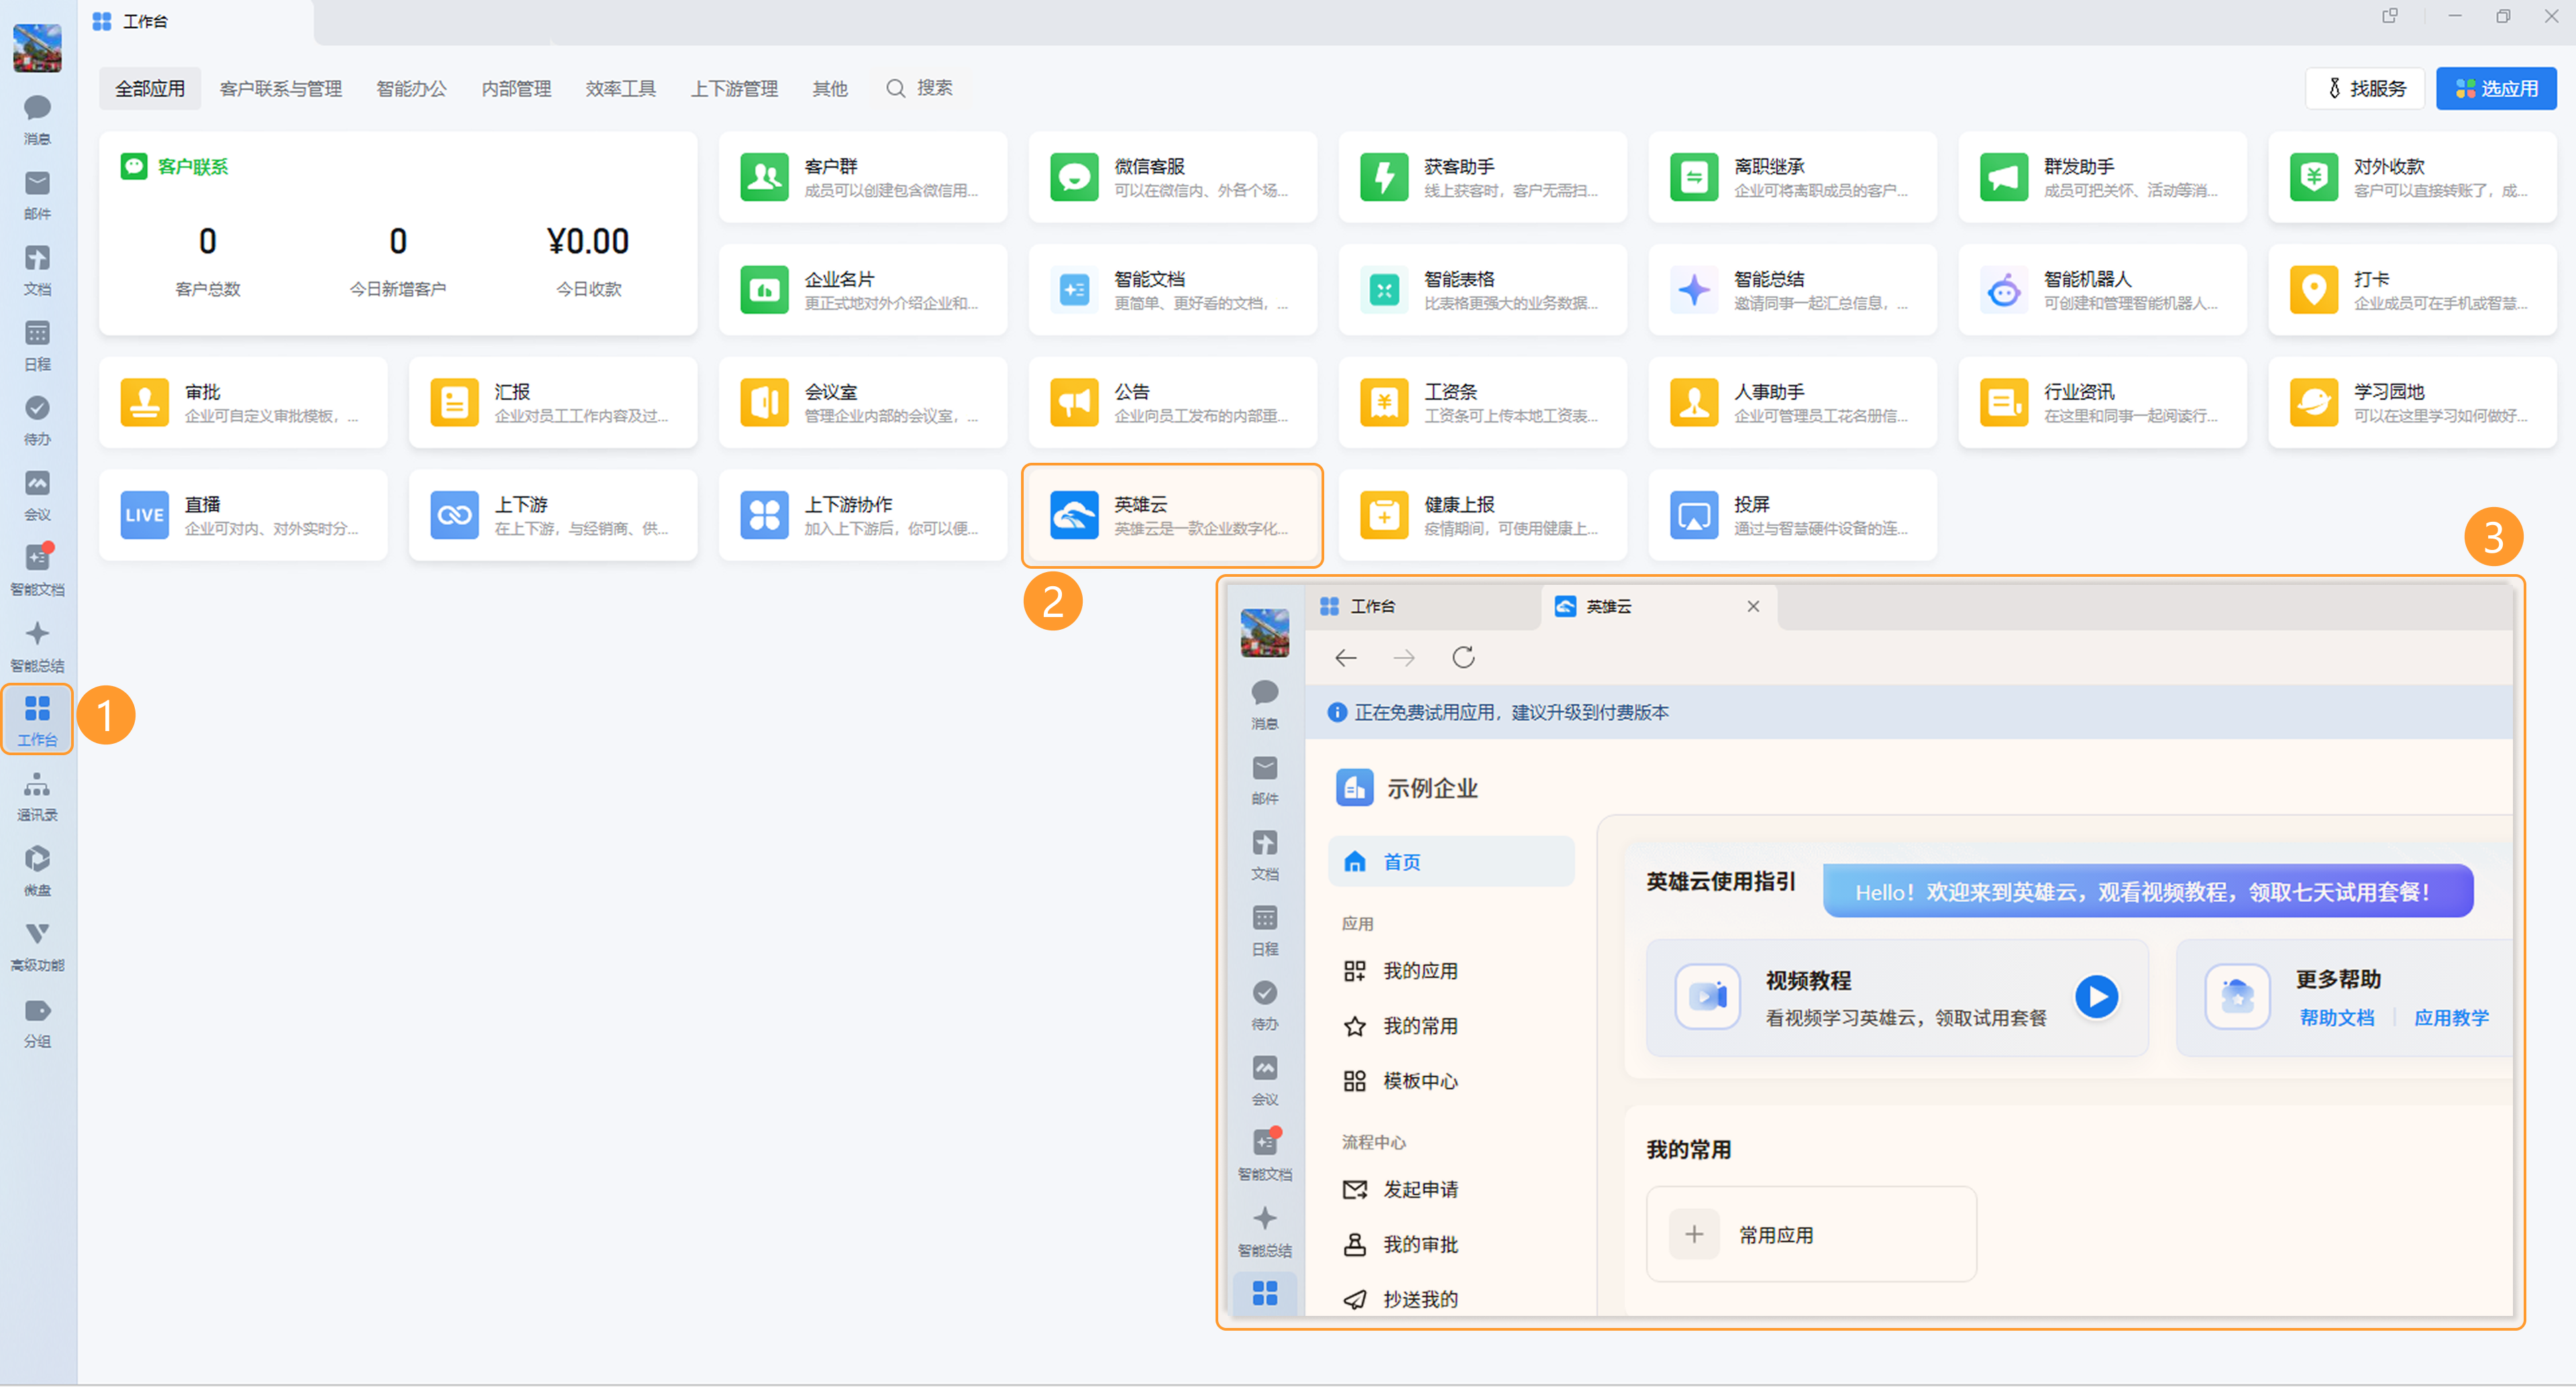Viewport: 2576px width, 1387px height.
Task: Open the 客户群 app
Action: tap(862, 177)
